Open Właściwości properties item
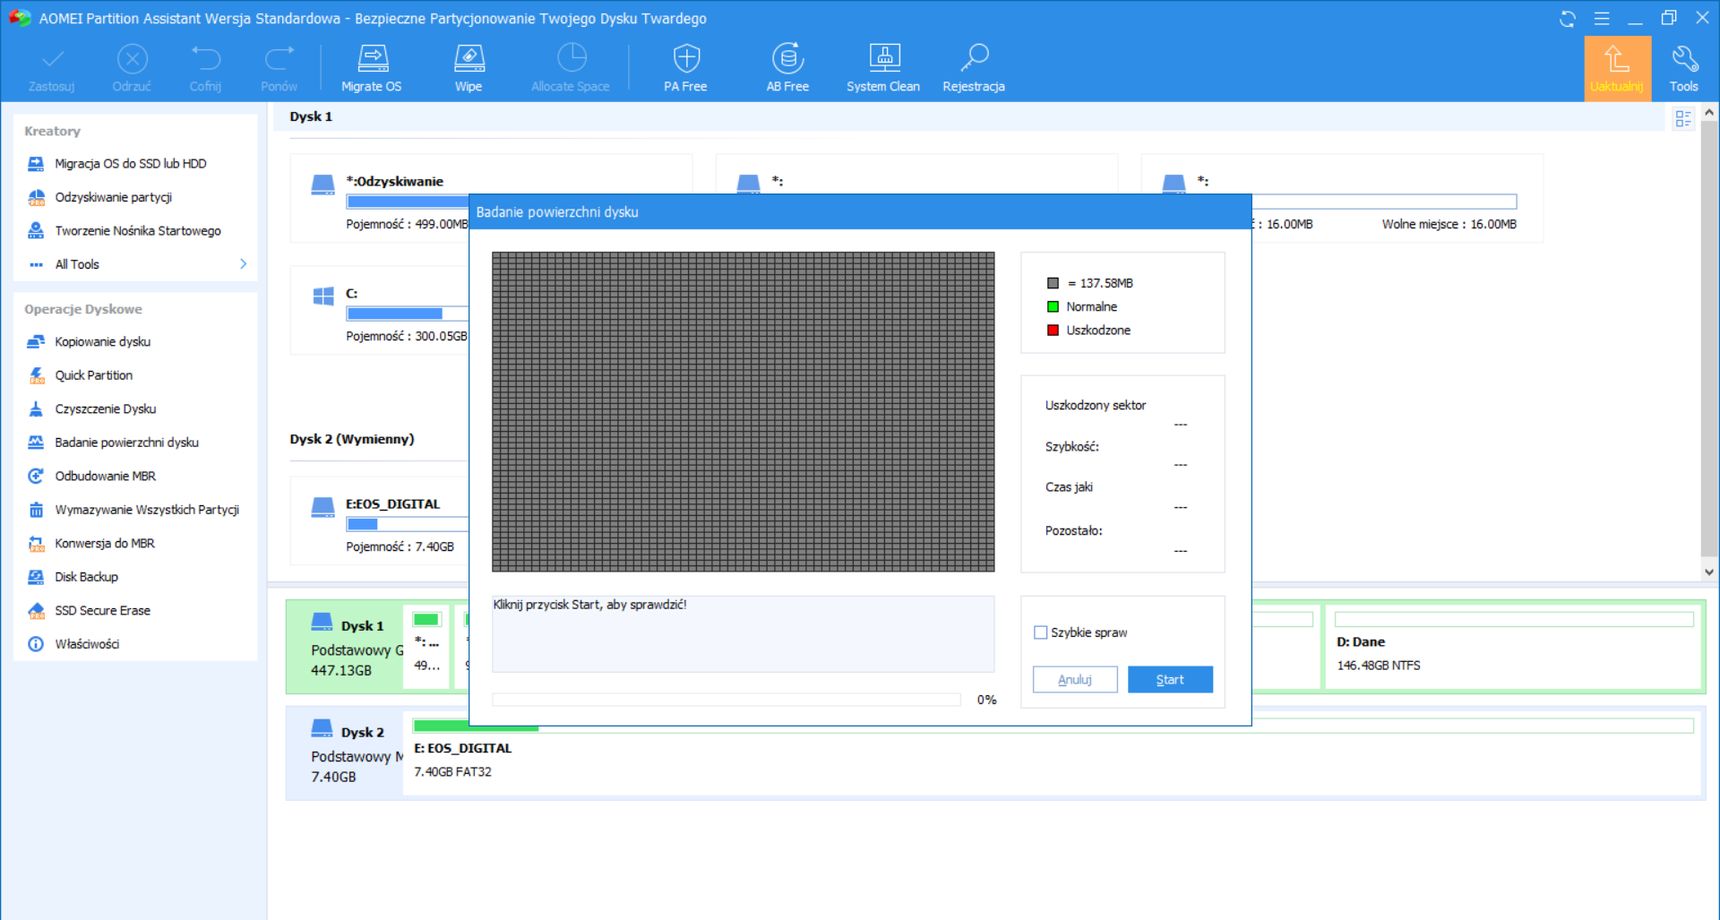Viewport: 1720px width, 920px height. [87, 644]
